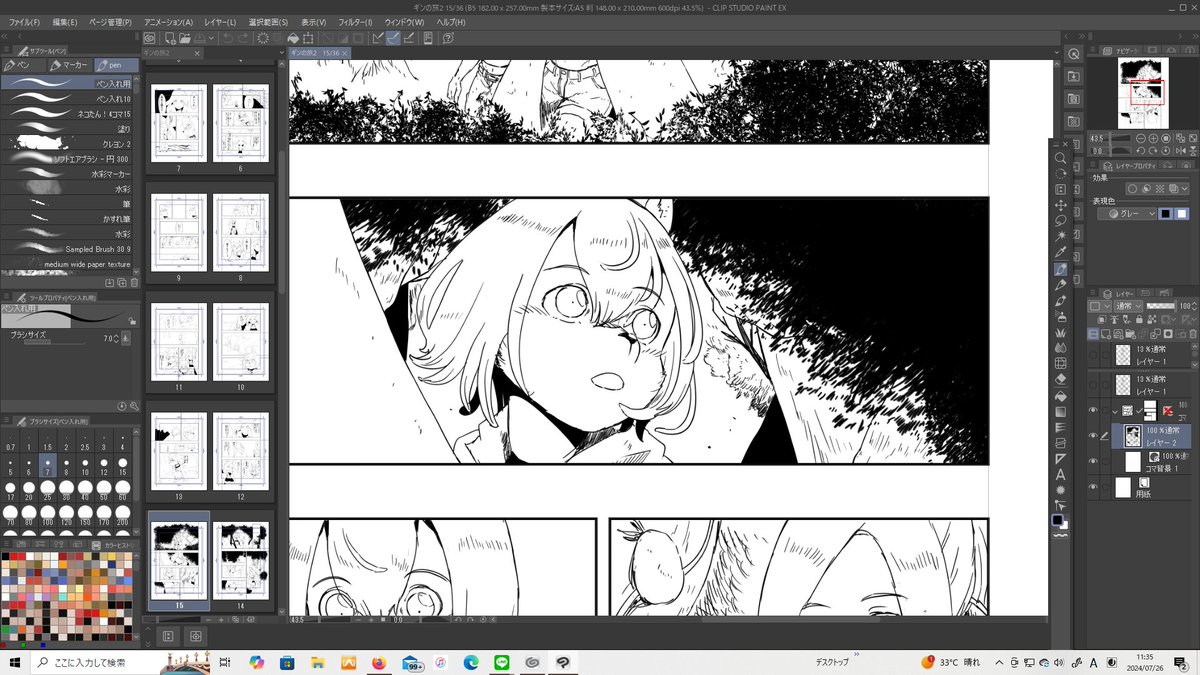Select the Lasso selection tool
Image resolution: width=1200 pixels, height=675 pixels.
tap(1060, 220)
